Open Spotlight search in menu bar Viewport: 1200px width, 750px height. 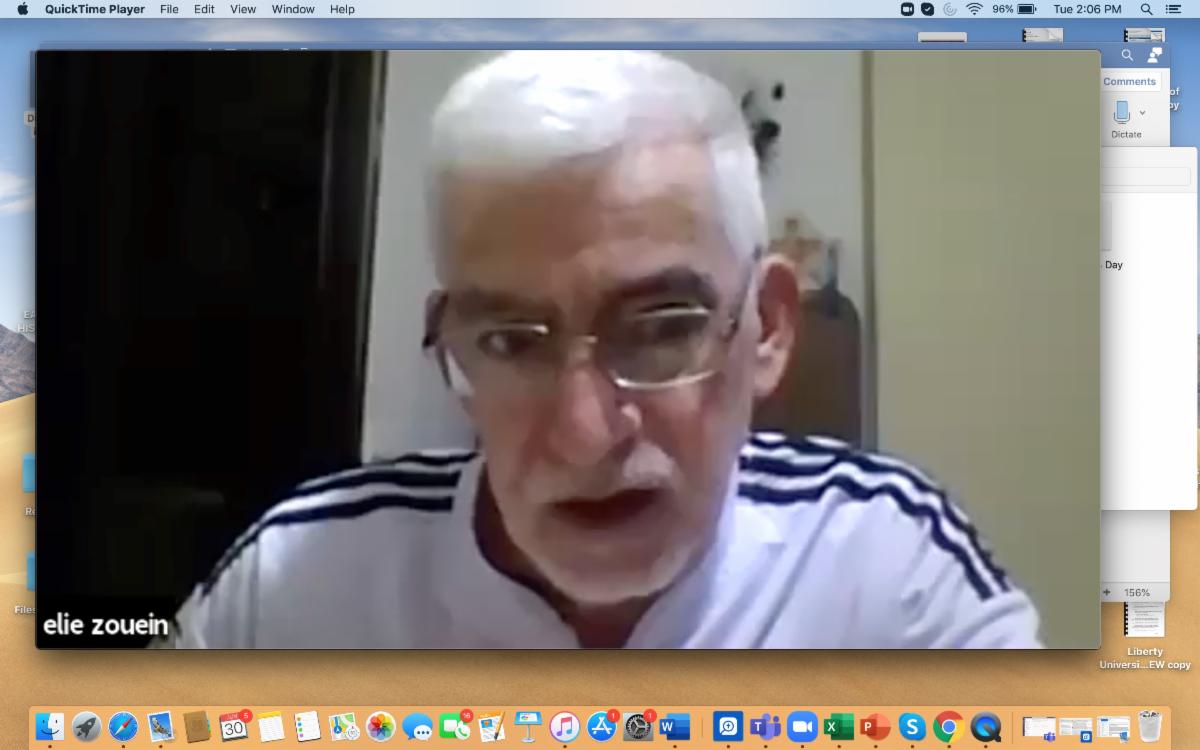tap(1147, 9)
